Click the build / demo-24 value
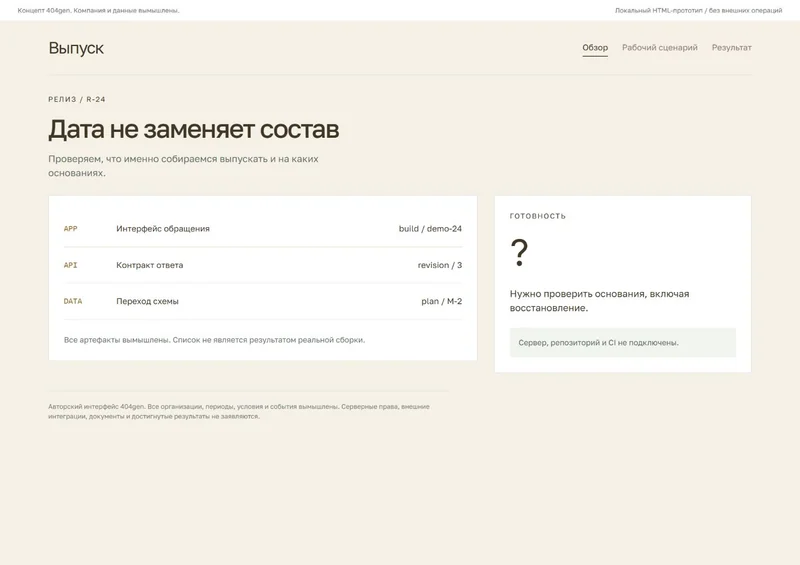Screen dimensions: 800x565 coord(430,229)
